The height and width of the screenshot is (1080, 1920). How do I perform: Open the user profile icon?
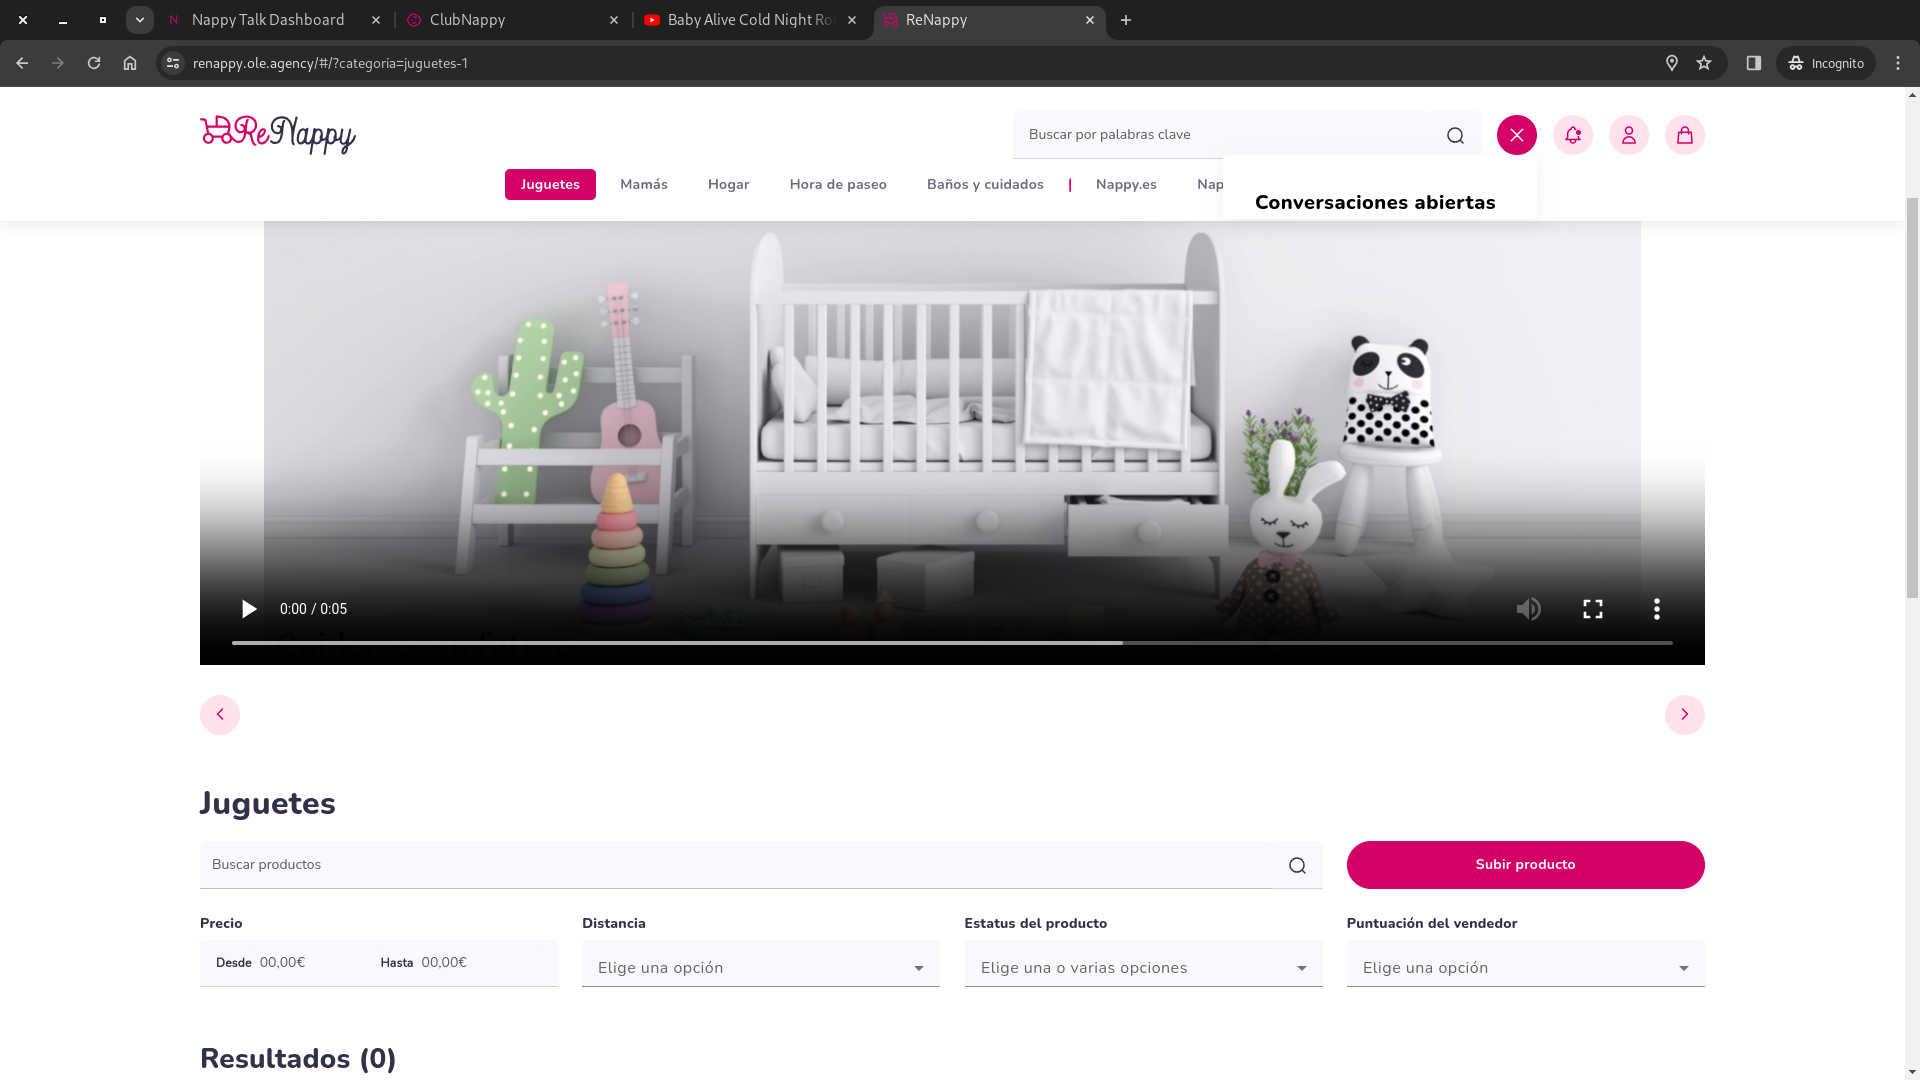(x=1628, y=135)
